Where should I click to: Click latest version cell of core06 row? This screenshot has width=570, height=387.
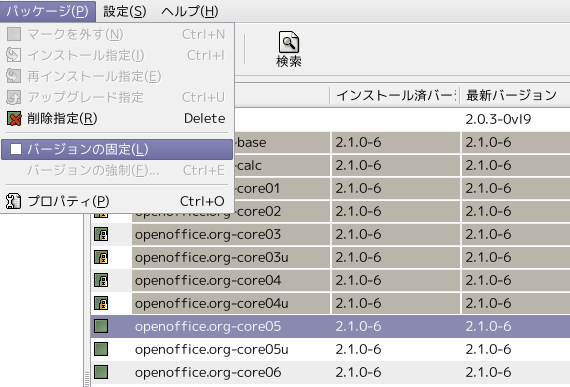[515, 372]
